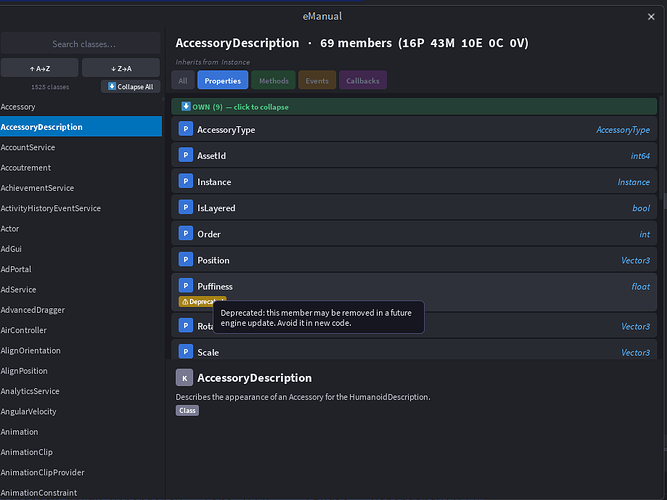Switch to the Events filter tab

(317, 80)
